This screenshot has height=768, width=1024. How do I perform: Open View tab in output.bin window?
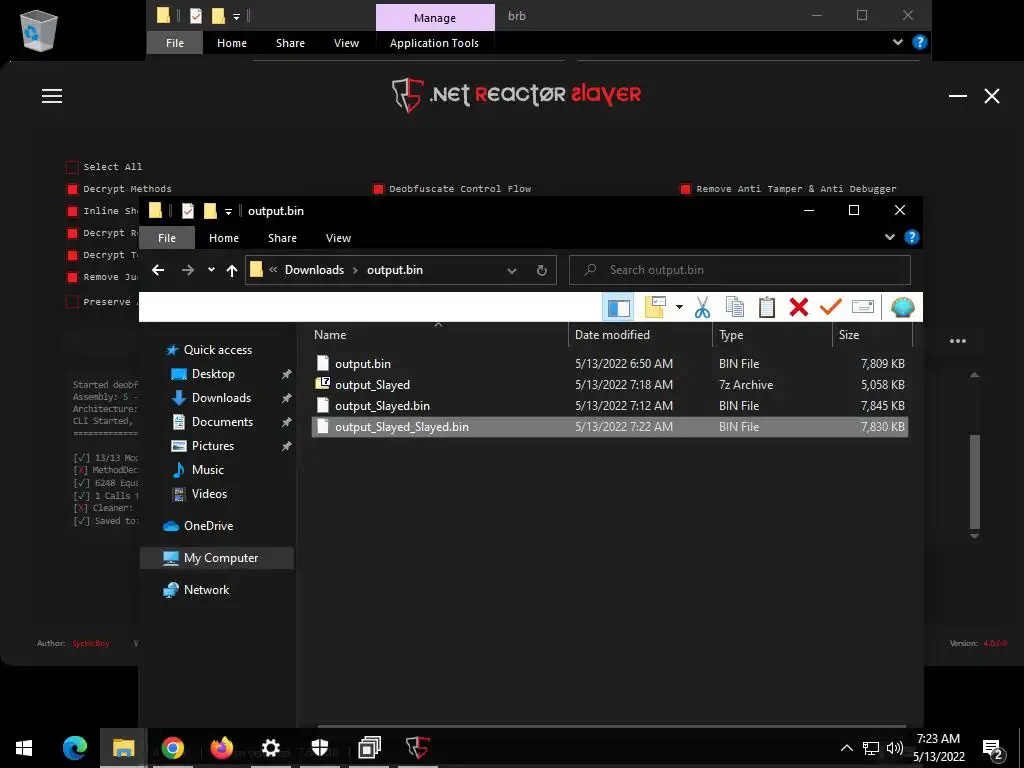coord(338,238)
